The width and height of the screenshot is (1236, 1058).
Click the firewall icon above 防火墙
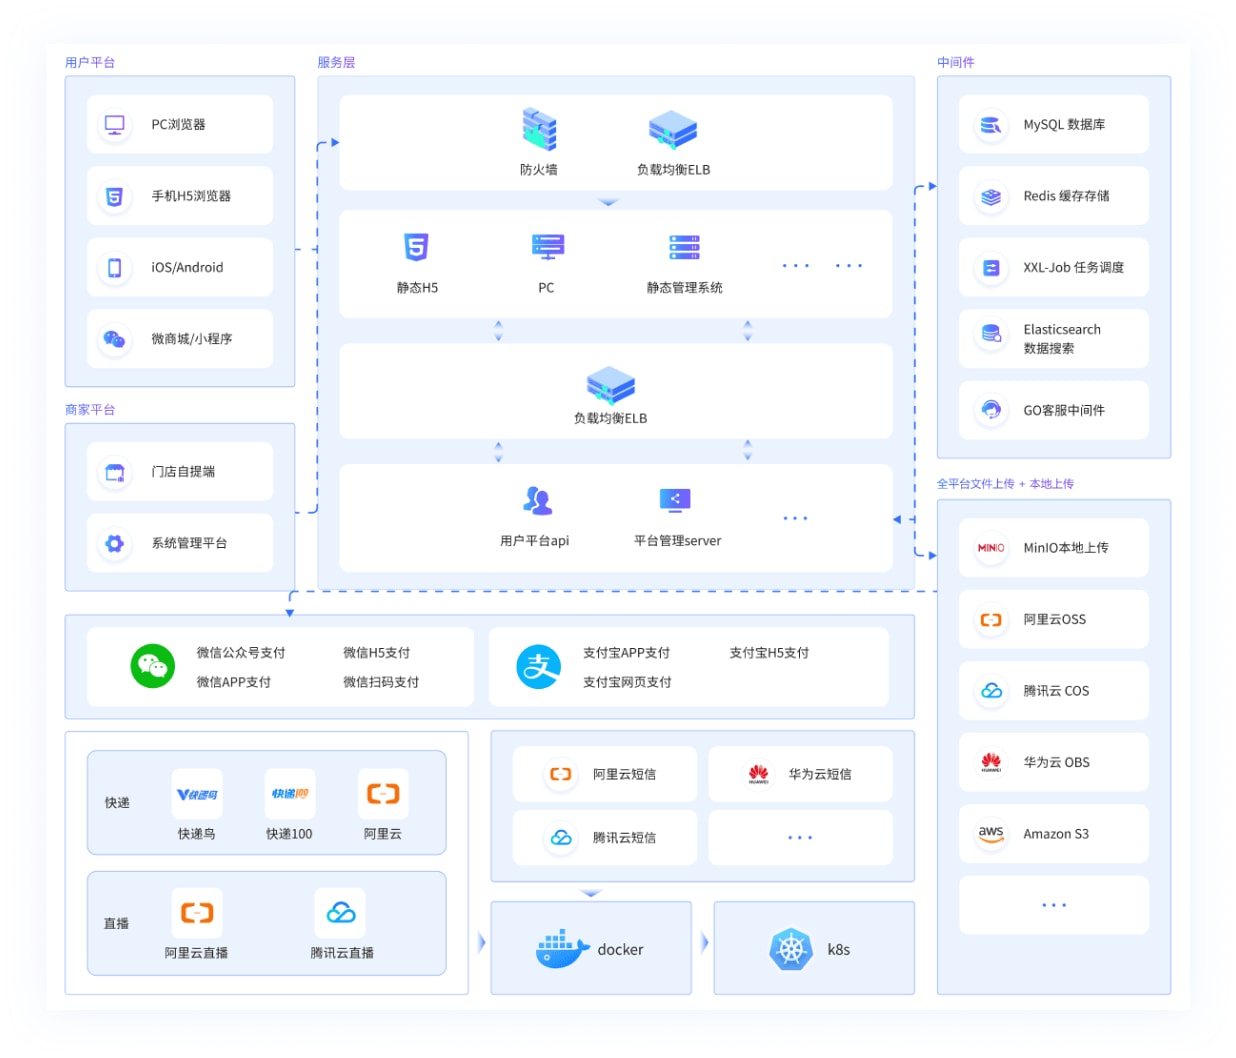point(539,130)
